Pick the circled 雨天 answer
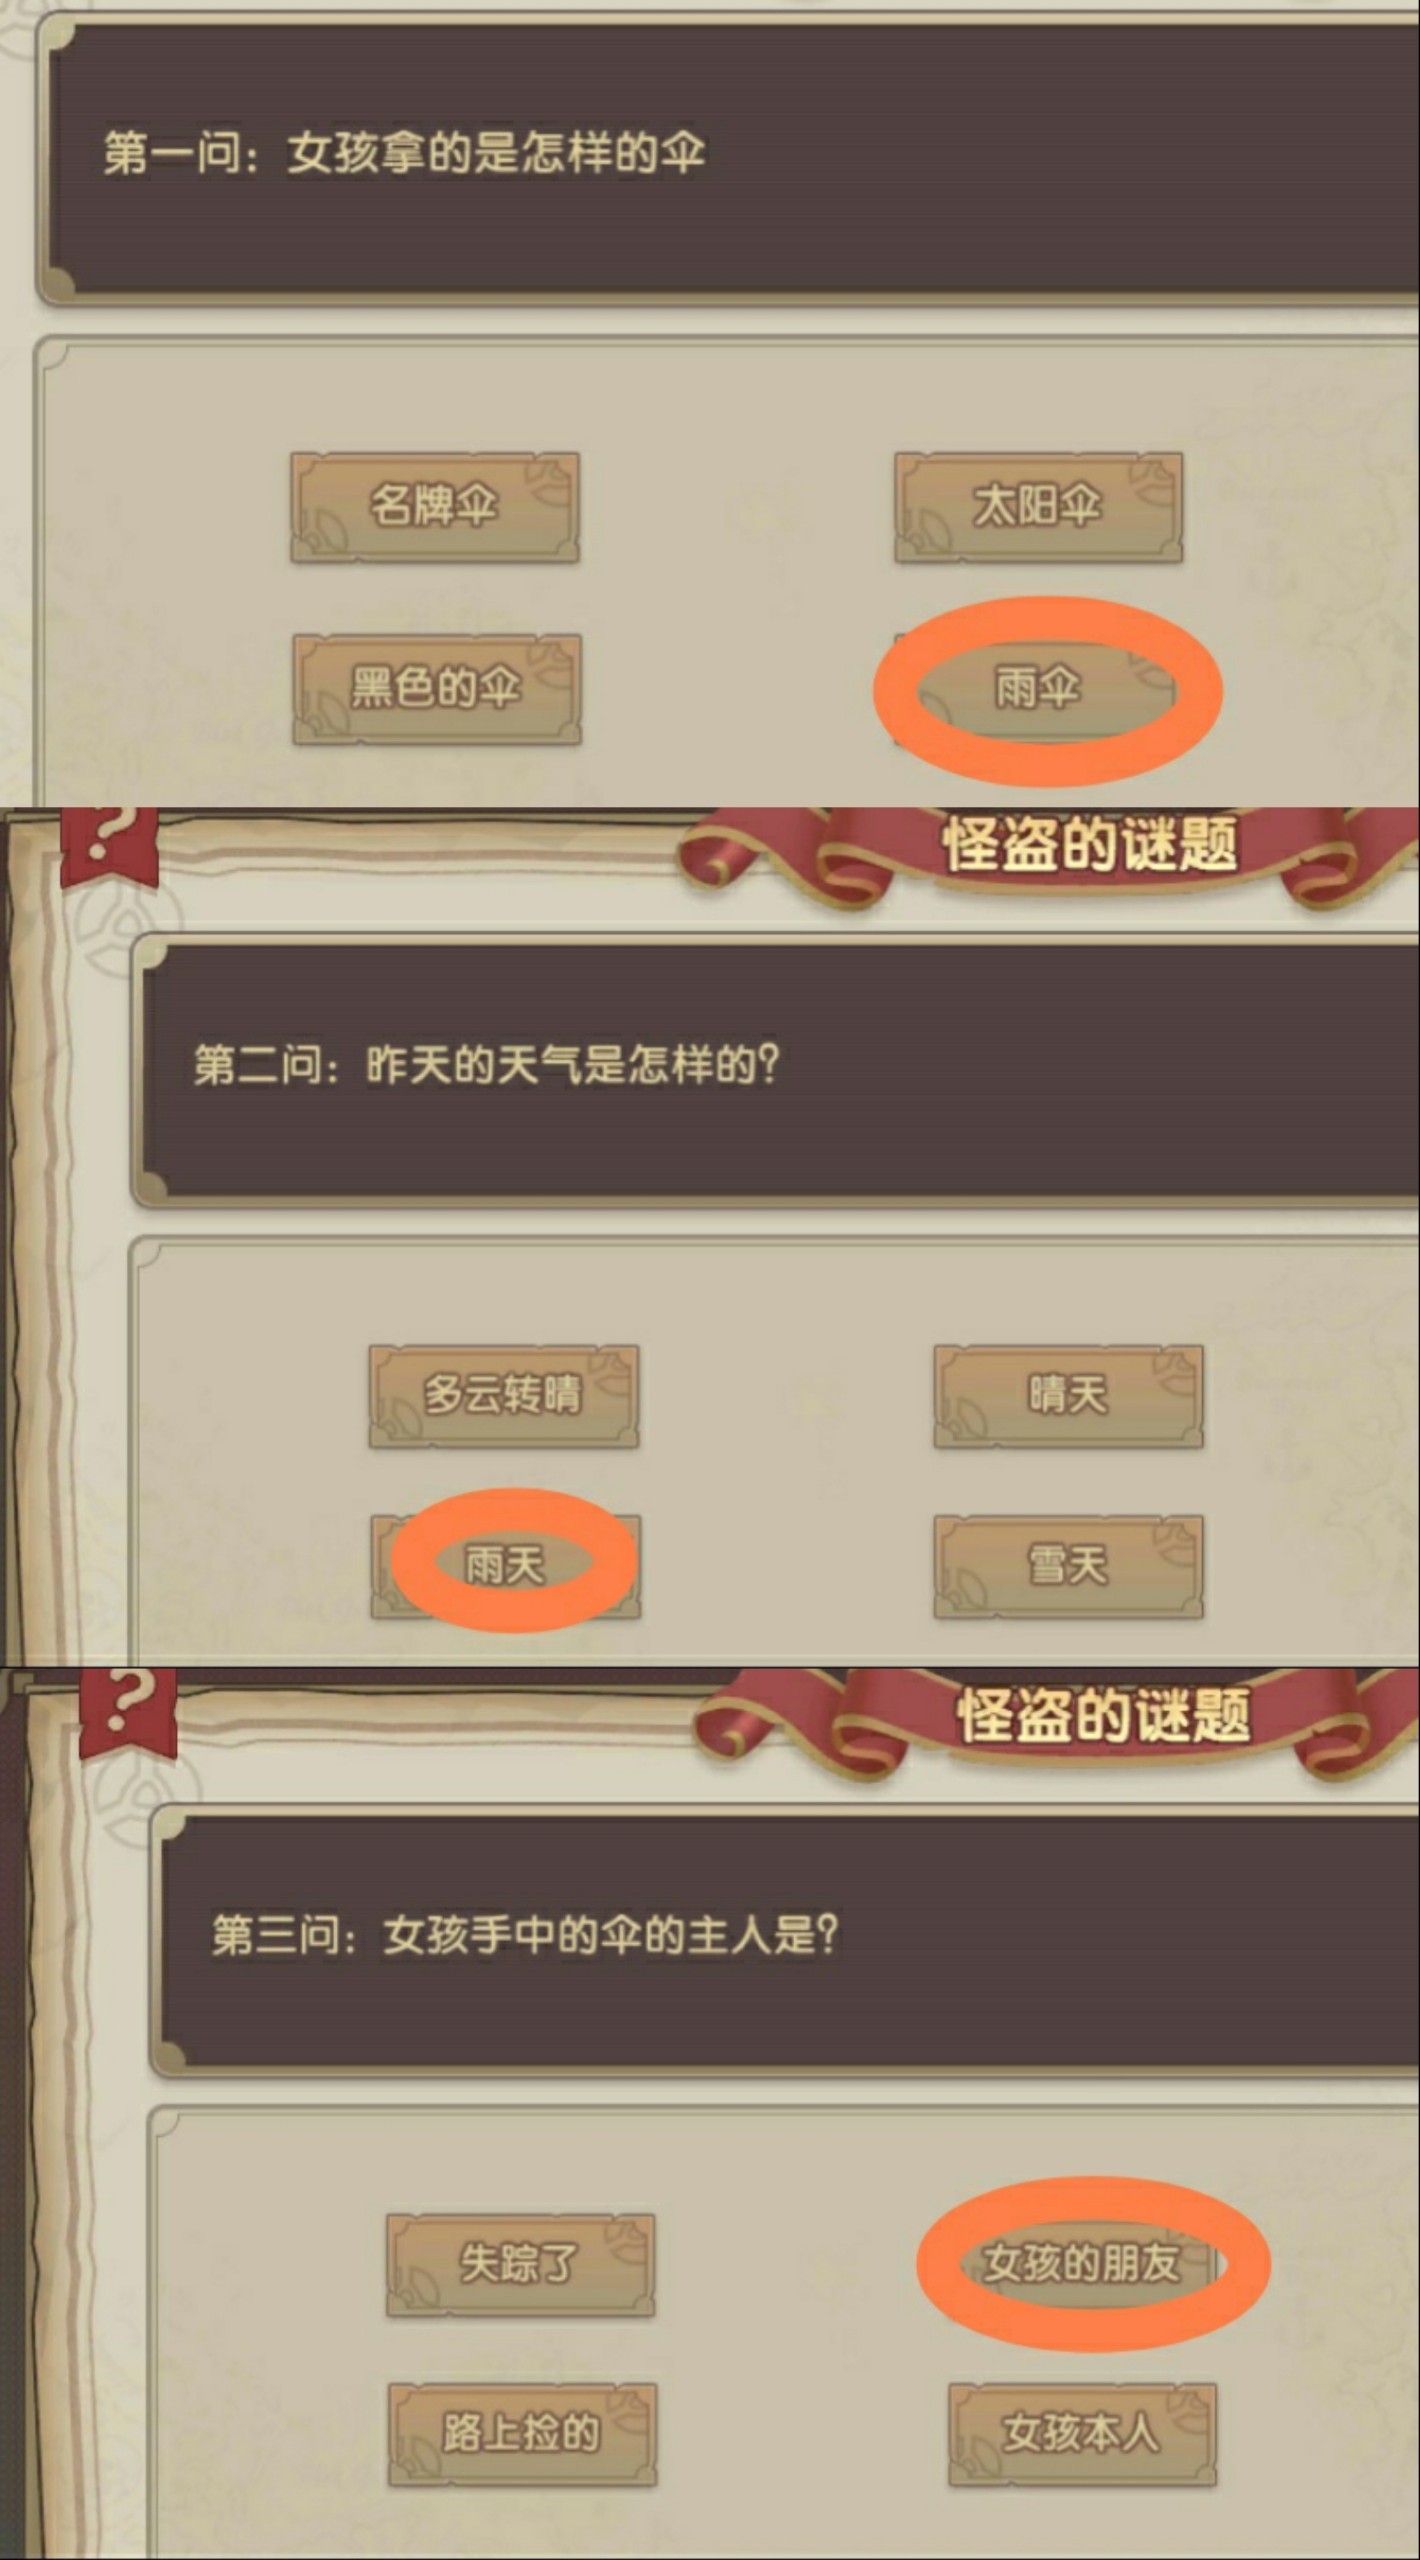1420x2560 pixels. tap(506, 1566)
